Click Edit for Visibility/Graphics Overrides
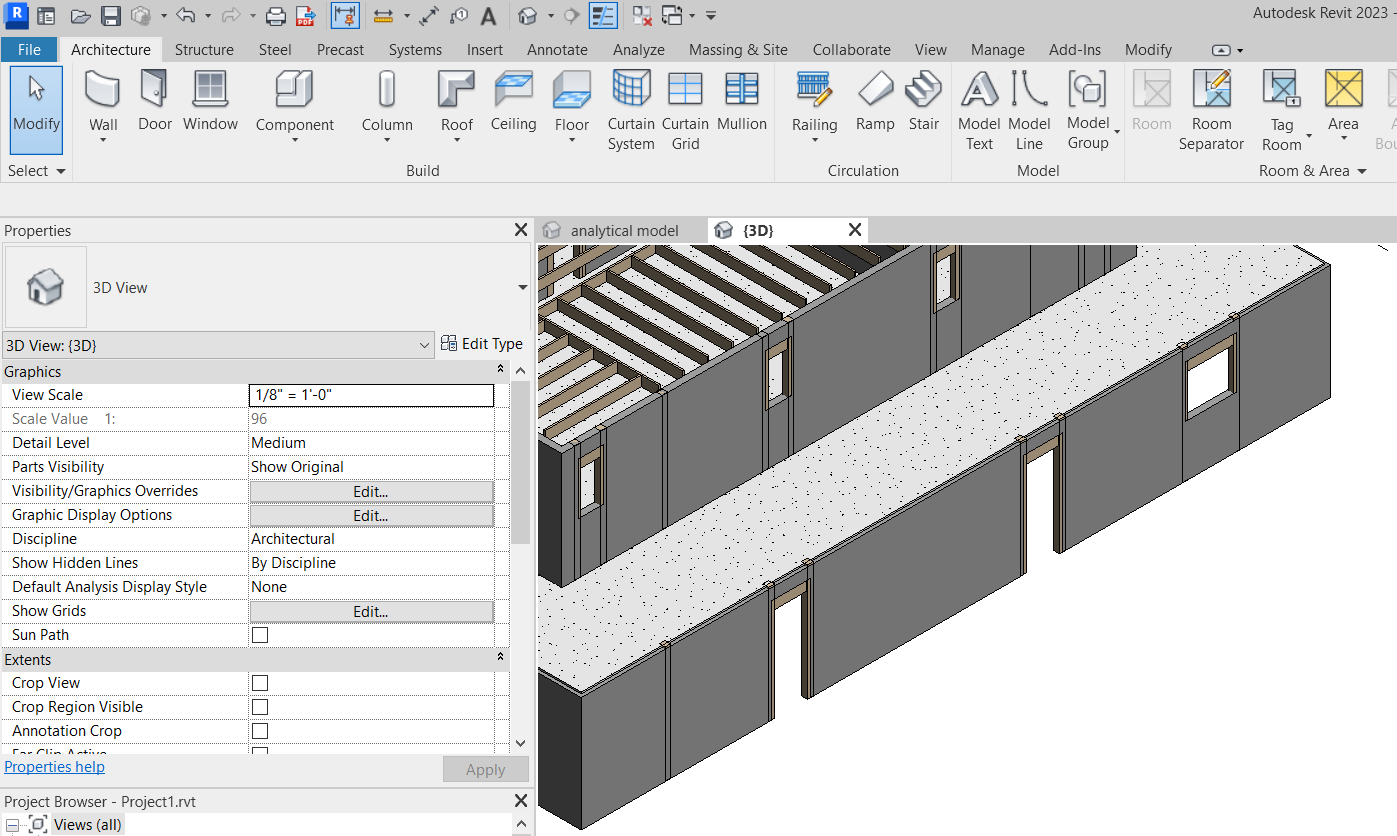Viewport: 1397px width, 836px height. click(370, 491)
